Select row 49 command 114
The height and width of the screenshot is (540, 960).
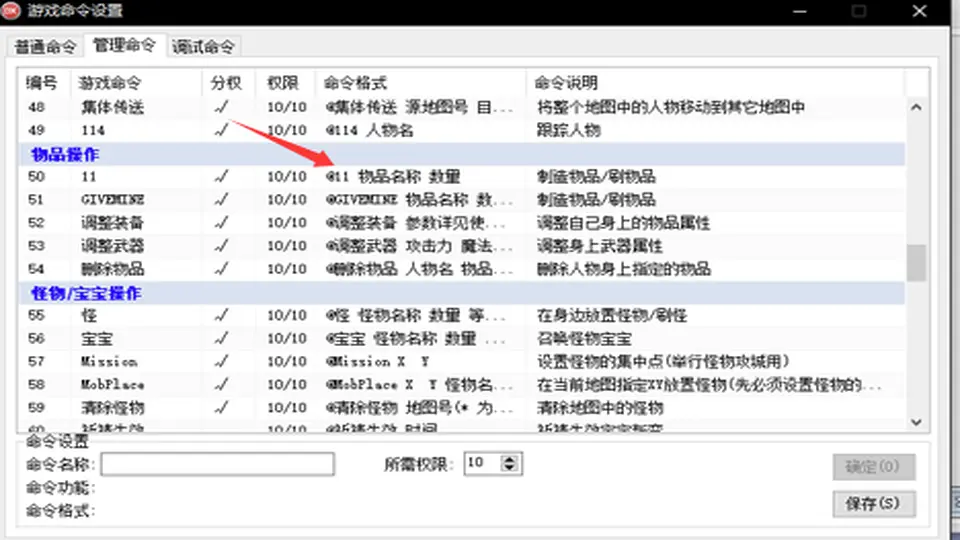[462, 130]
